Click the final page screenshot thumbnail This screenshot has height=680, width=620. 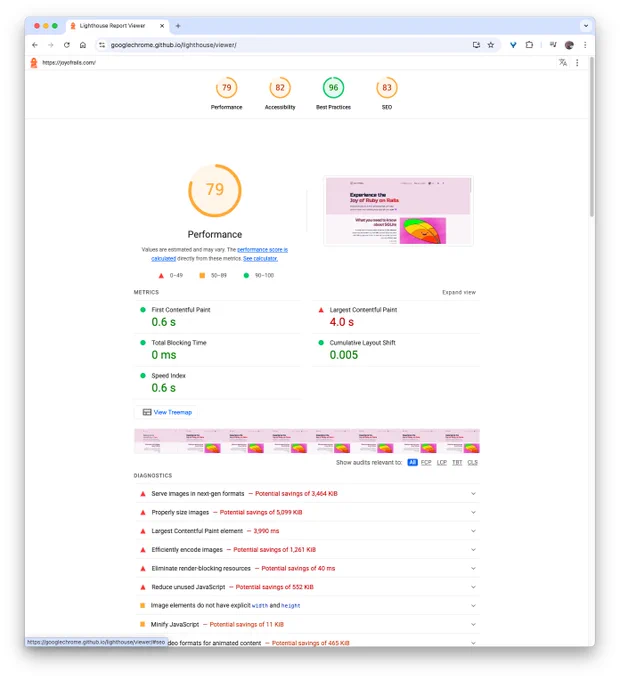pos(398,211)
